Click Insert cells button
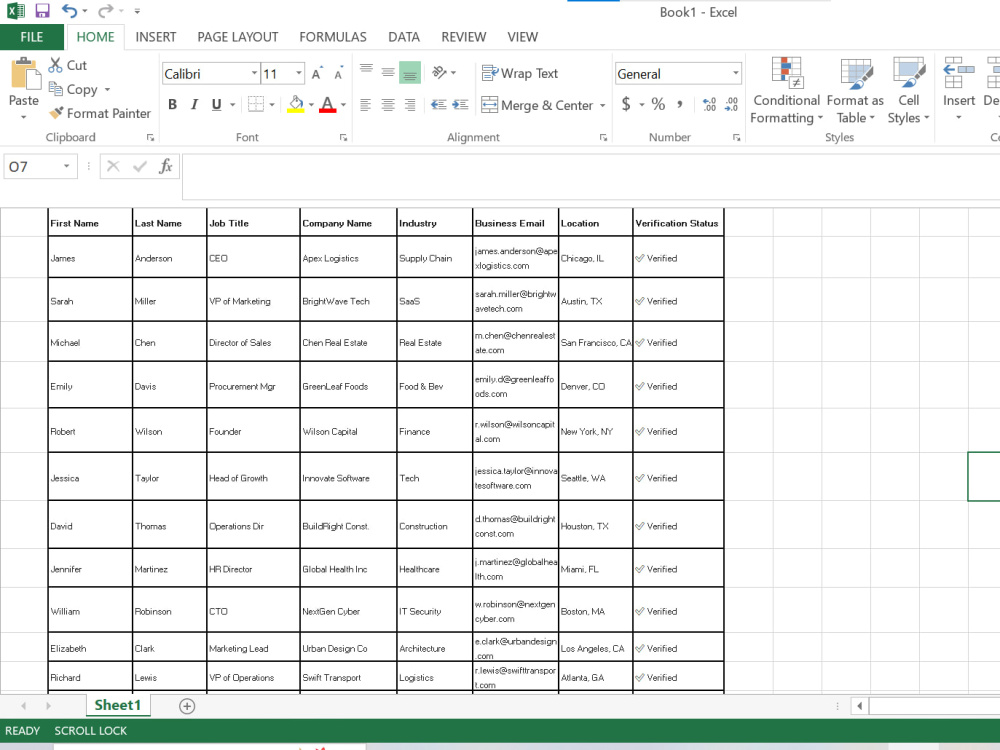Image resolution: width=1000 pixels, height=750 pixels. coord(959,89)
